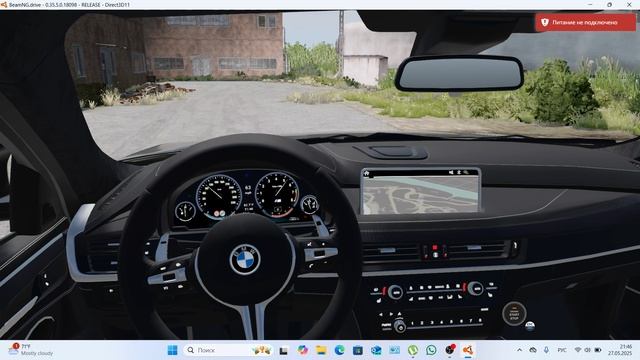The width and height of the screenshot is (640, 360).
Task: Select radio preset button 1
Action: [412, 323]
